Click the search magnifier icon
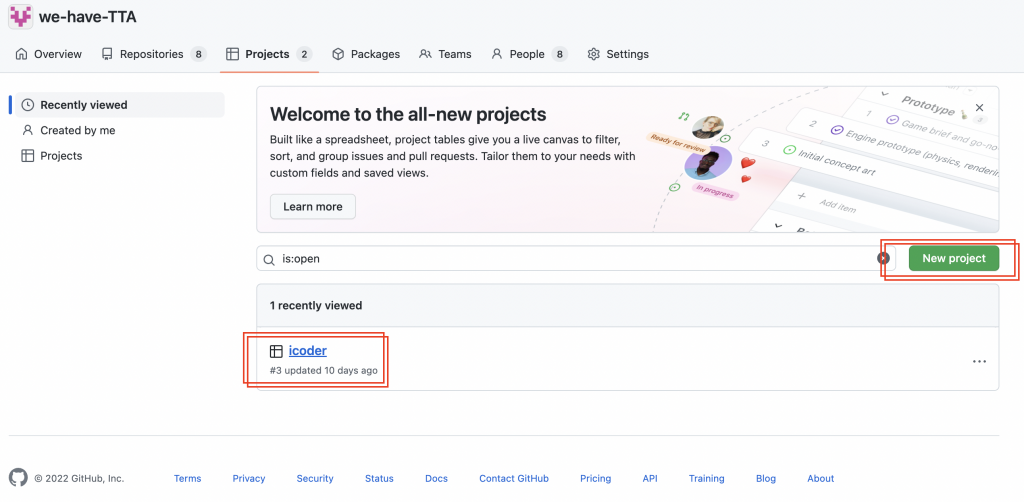The width and height of the screenshot is (1024, 502). tap(269, 259)
